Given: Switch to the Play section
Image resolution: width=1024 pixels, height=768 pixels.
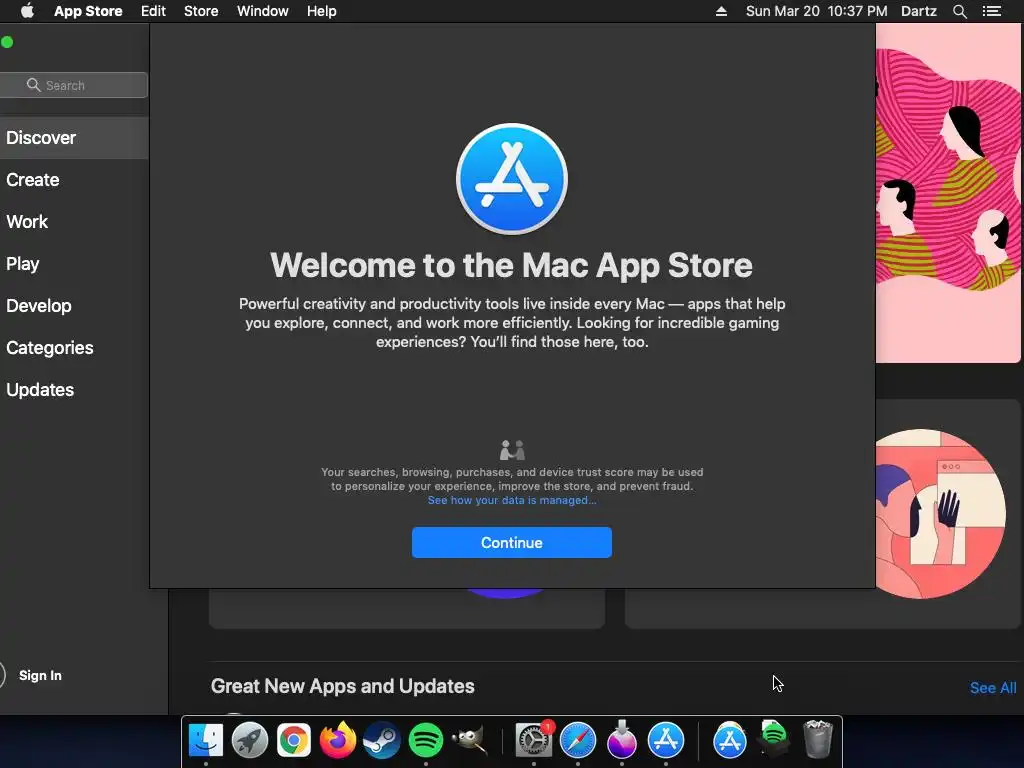Looking at the screenshot, I should [x=23, y=264].
